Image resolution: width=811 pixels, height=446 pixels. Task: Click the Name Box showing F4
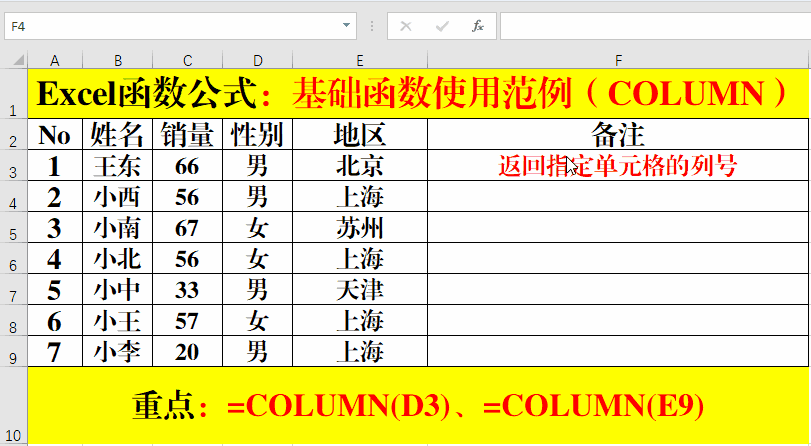[180, 26]
